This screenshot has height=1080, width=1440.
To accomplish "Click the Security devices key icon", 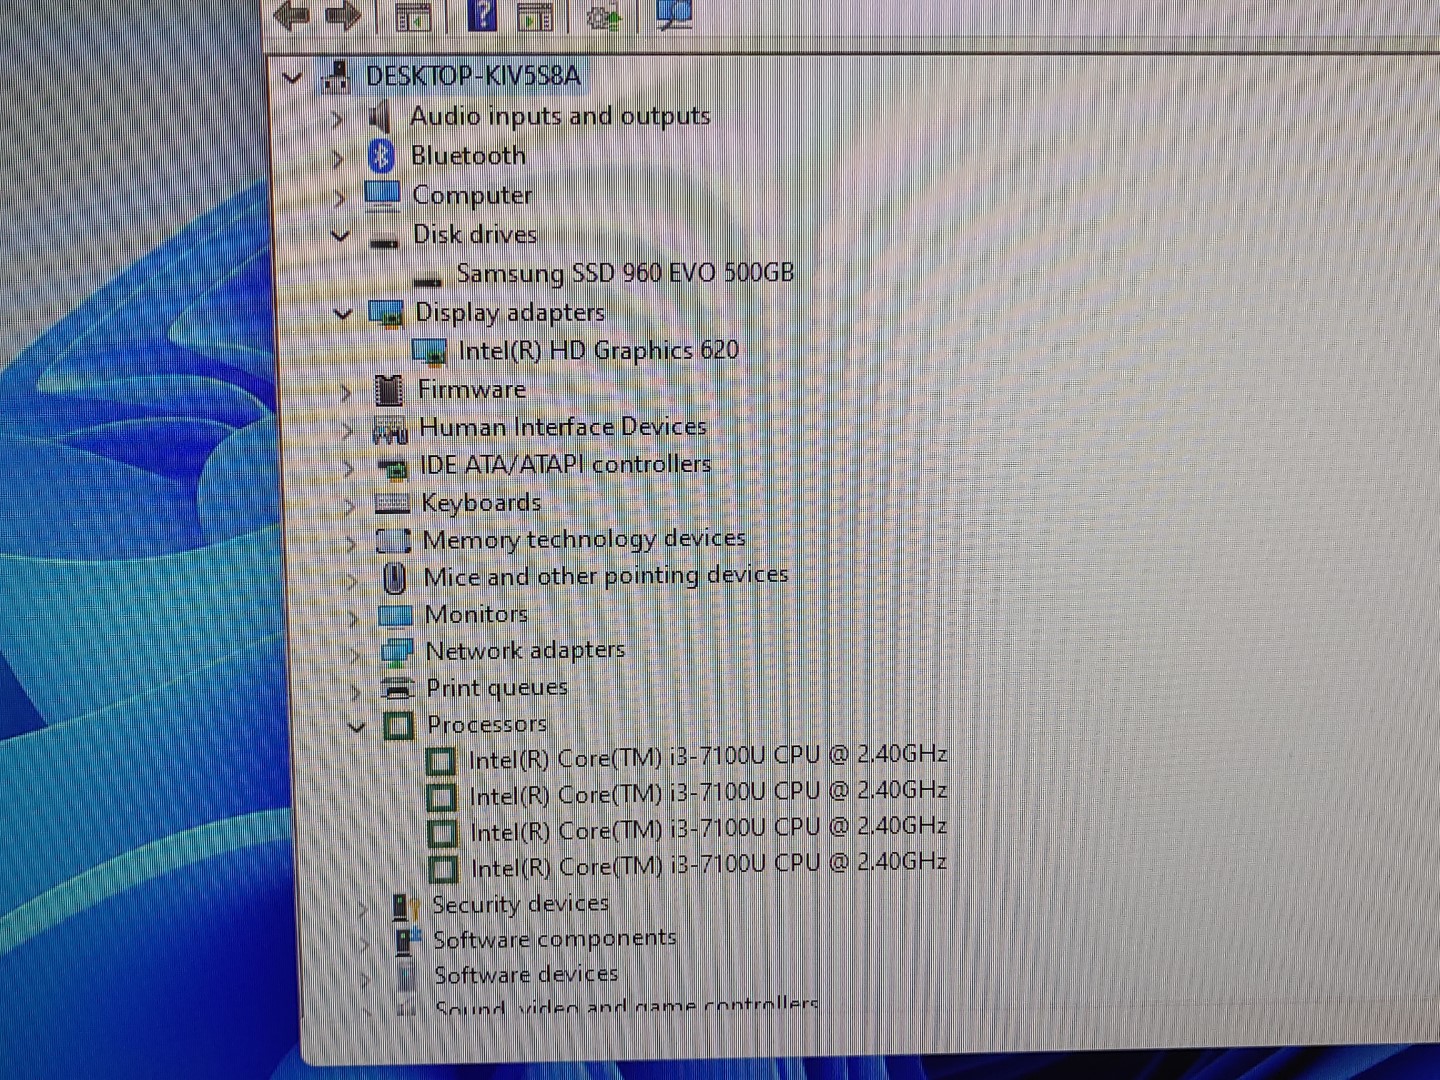I will [405, 906].
